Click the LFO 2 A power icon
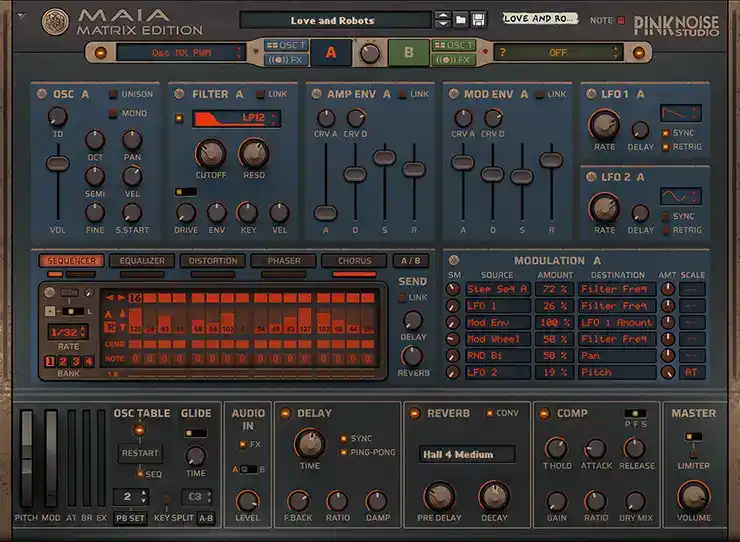This screenshot has height=542, width=740. pos(591,177)
